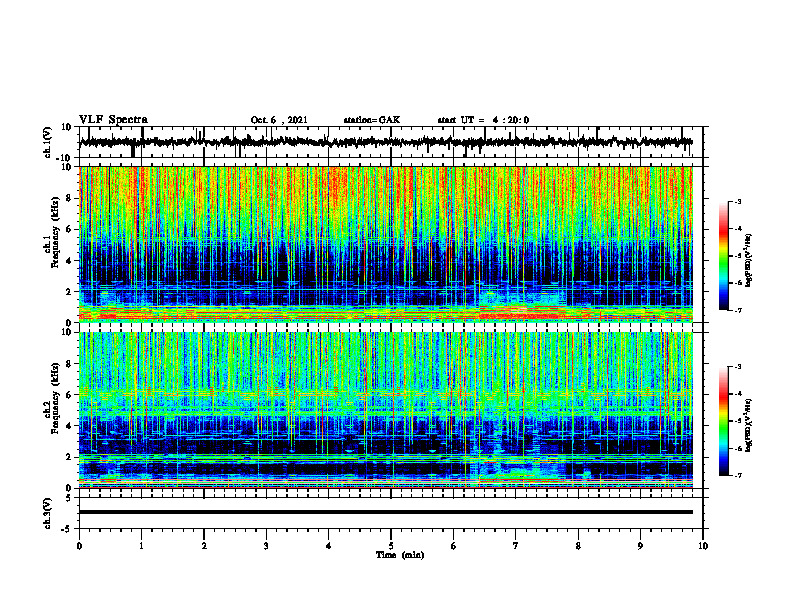Click time axis tick label "0"
This screenshot has width=792, height=612.
(x=79, y=546)
